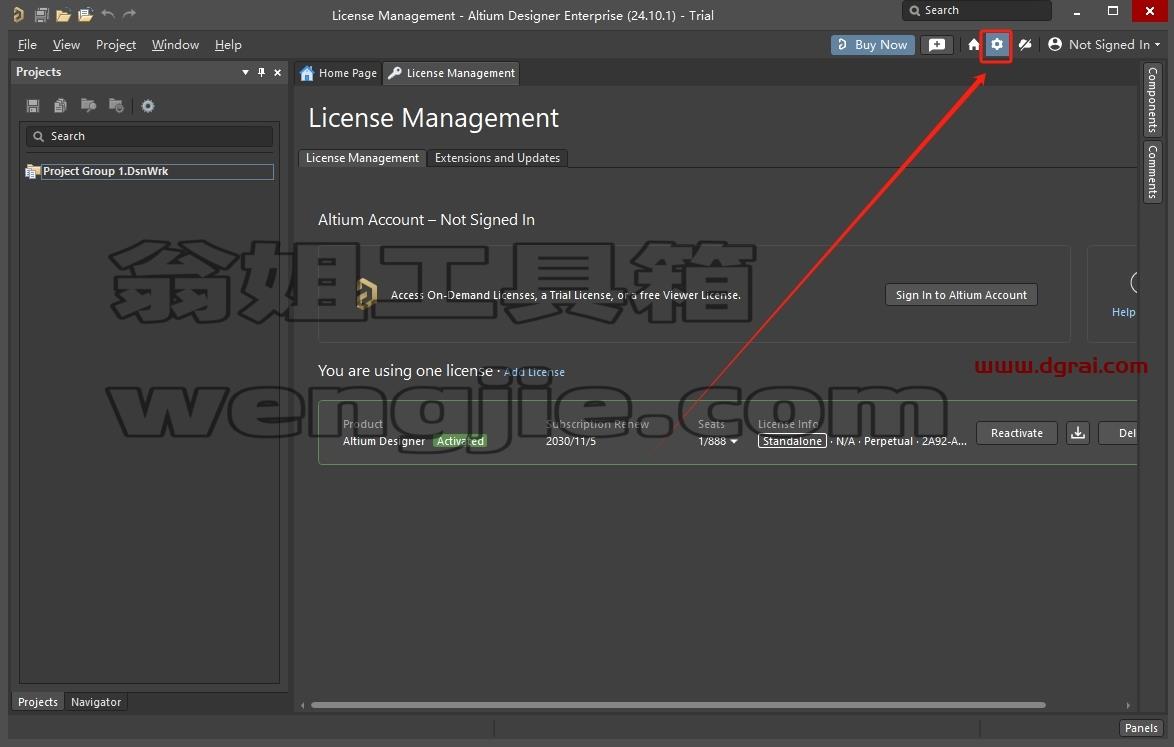Click Sign In to Altium Account button
This screenshot has width=1174, height=747.
(961, 295)
